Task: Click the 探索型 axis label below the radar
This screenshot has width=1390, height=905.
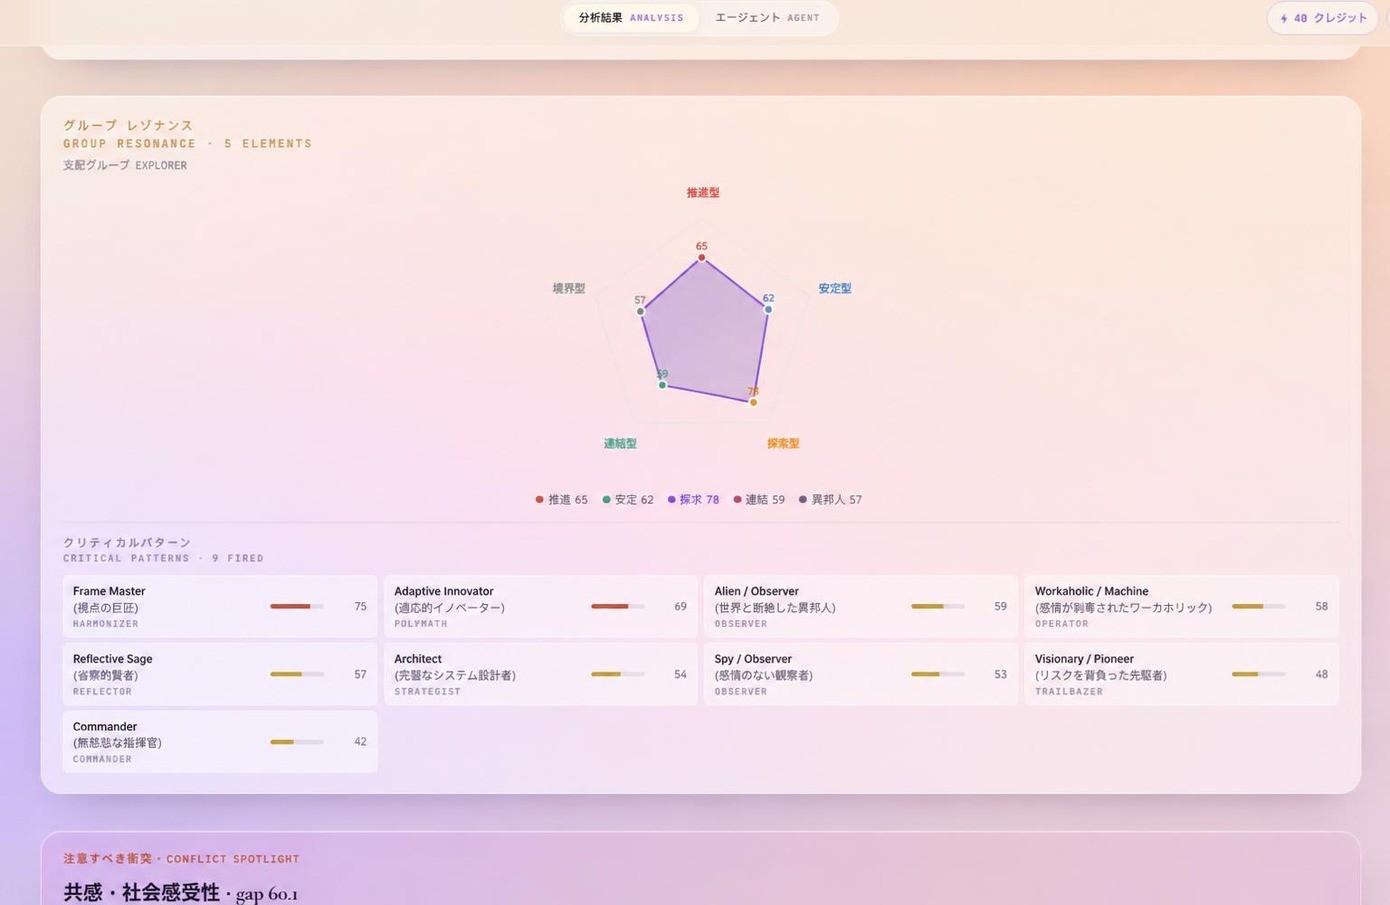Action: pos(783,444)
